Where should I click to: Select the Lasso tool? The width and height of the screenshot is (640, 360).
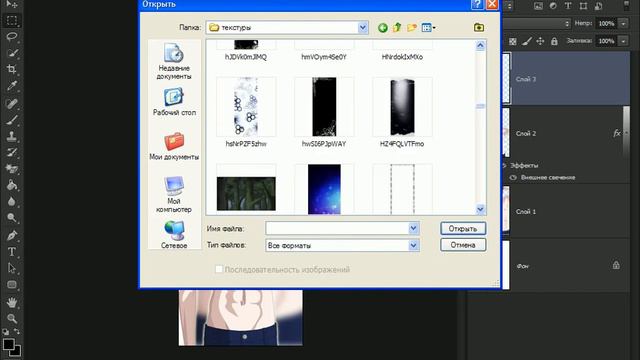12,37
